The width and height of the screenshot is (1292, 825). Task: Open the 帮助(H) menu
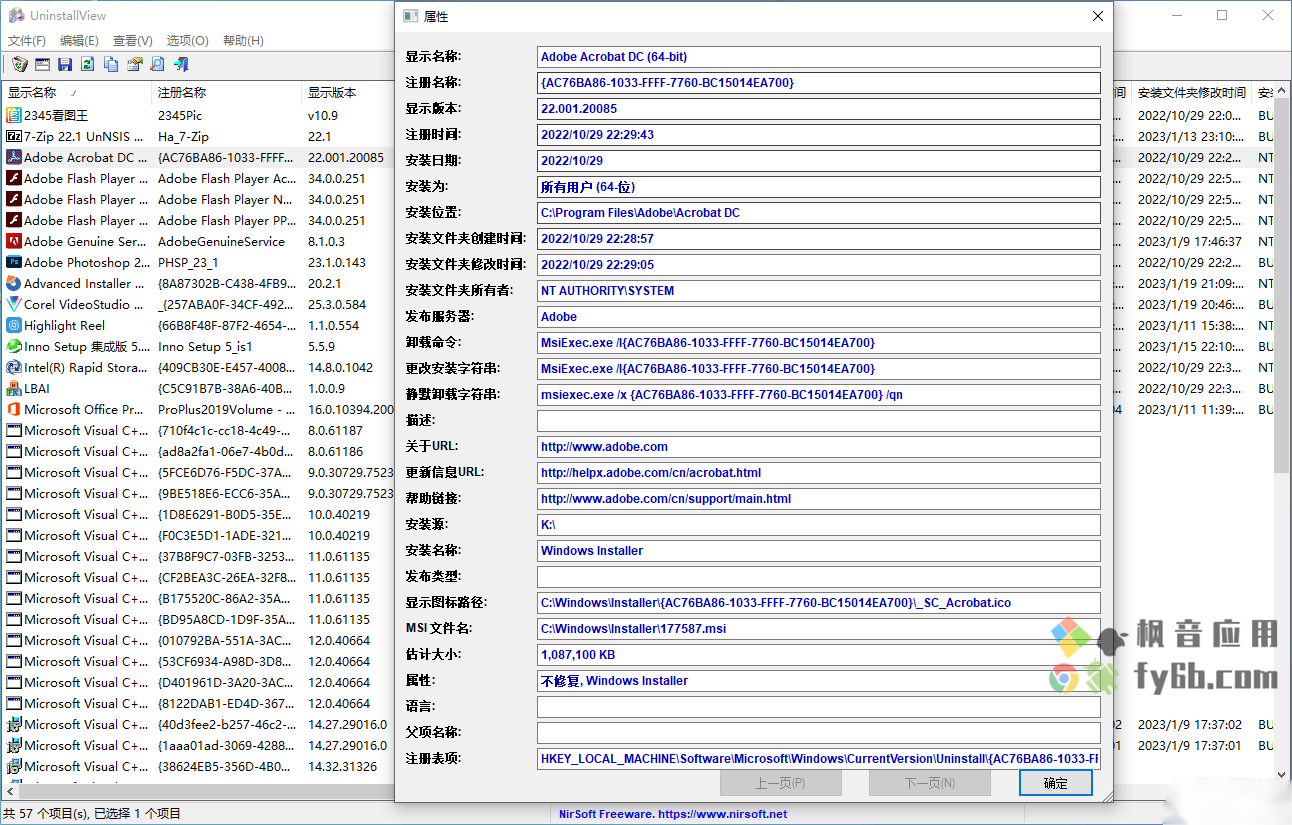click(x=243, y=41)
